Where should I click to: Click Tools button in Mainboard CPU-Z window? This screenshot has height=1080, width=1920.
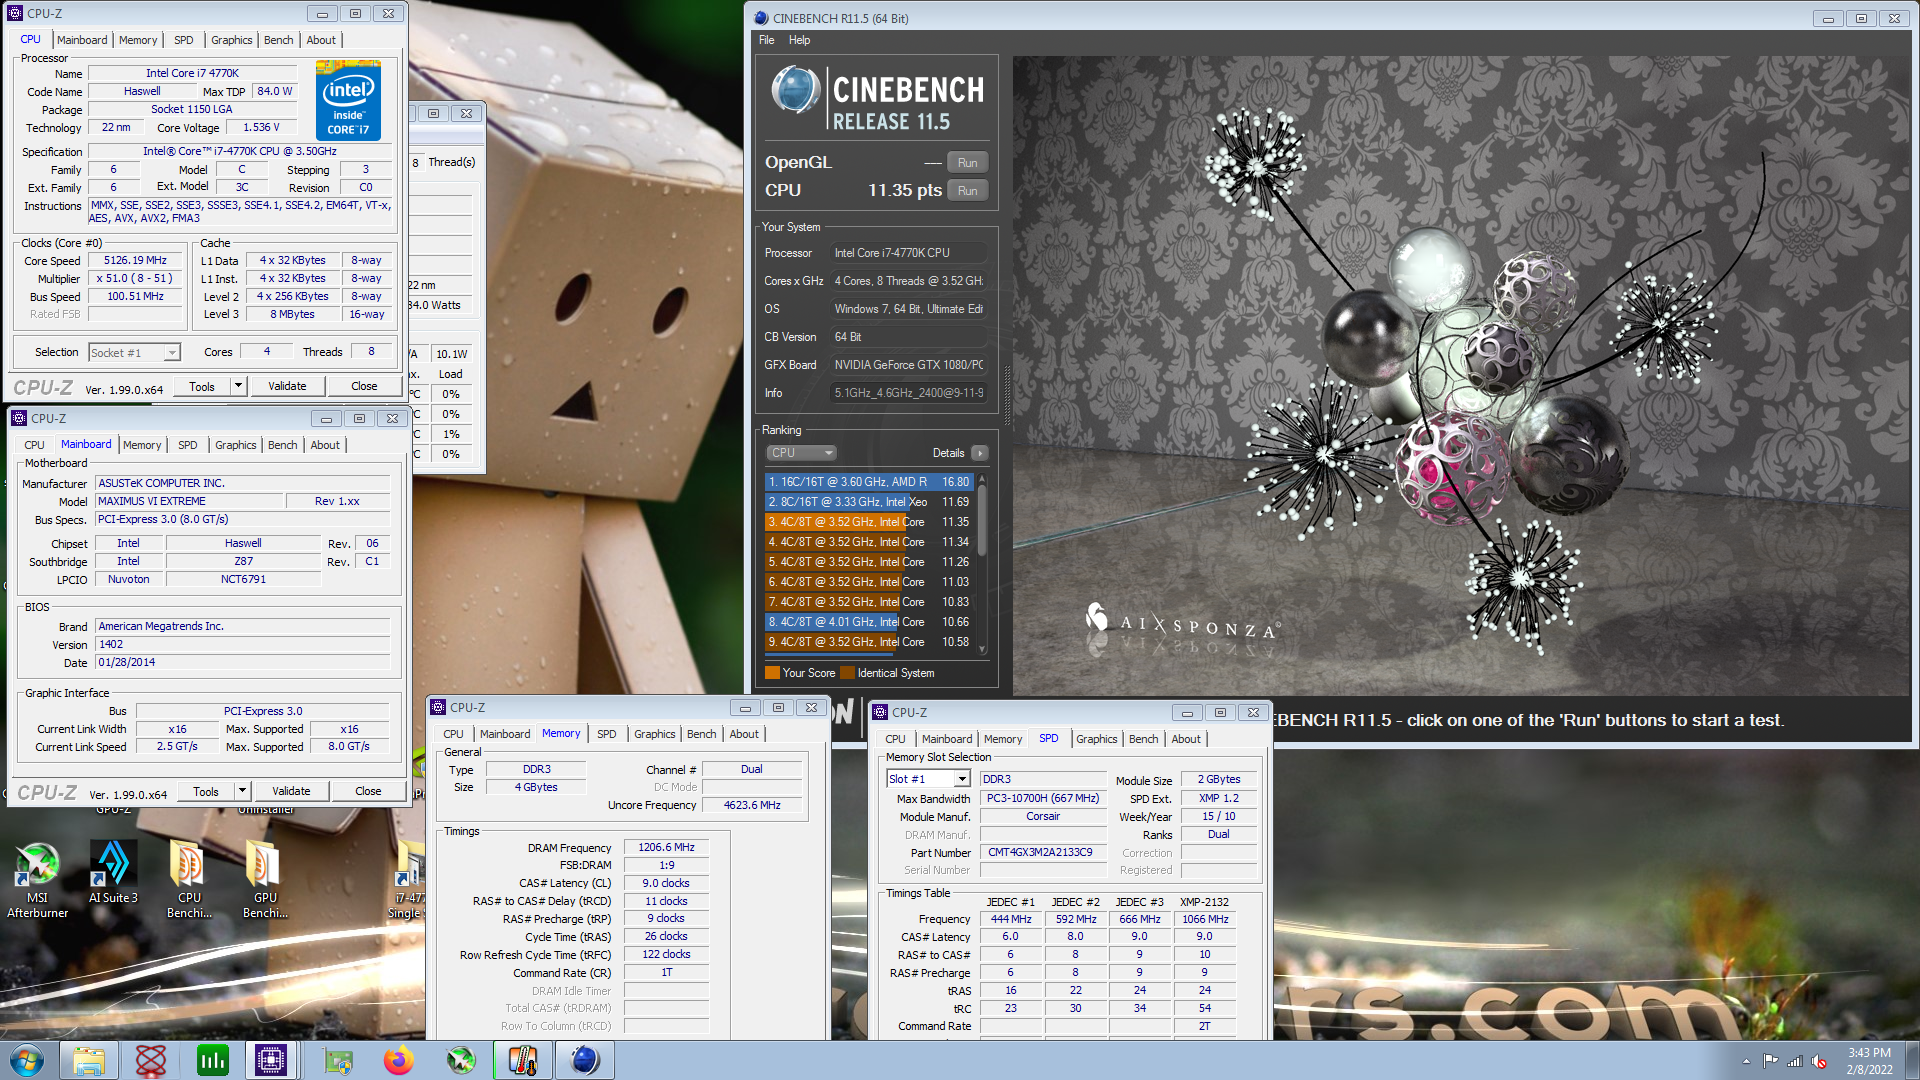tap(206, 791)
